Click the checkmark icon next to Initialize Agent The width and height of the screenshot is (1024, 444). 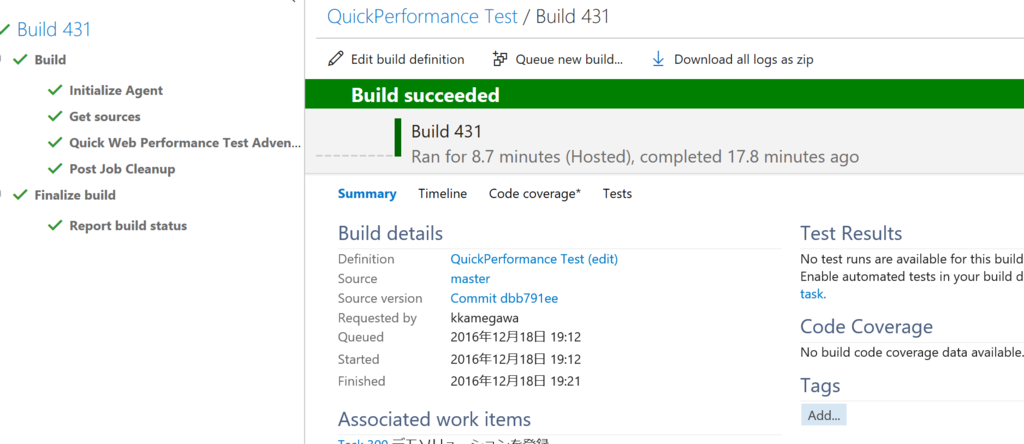coord(55,90)
